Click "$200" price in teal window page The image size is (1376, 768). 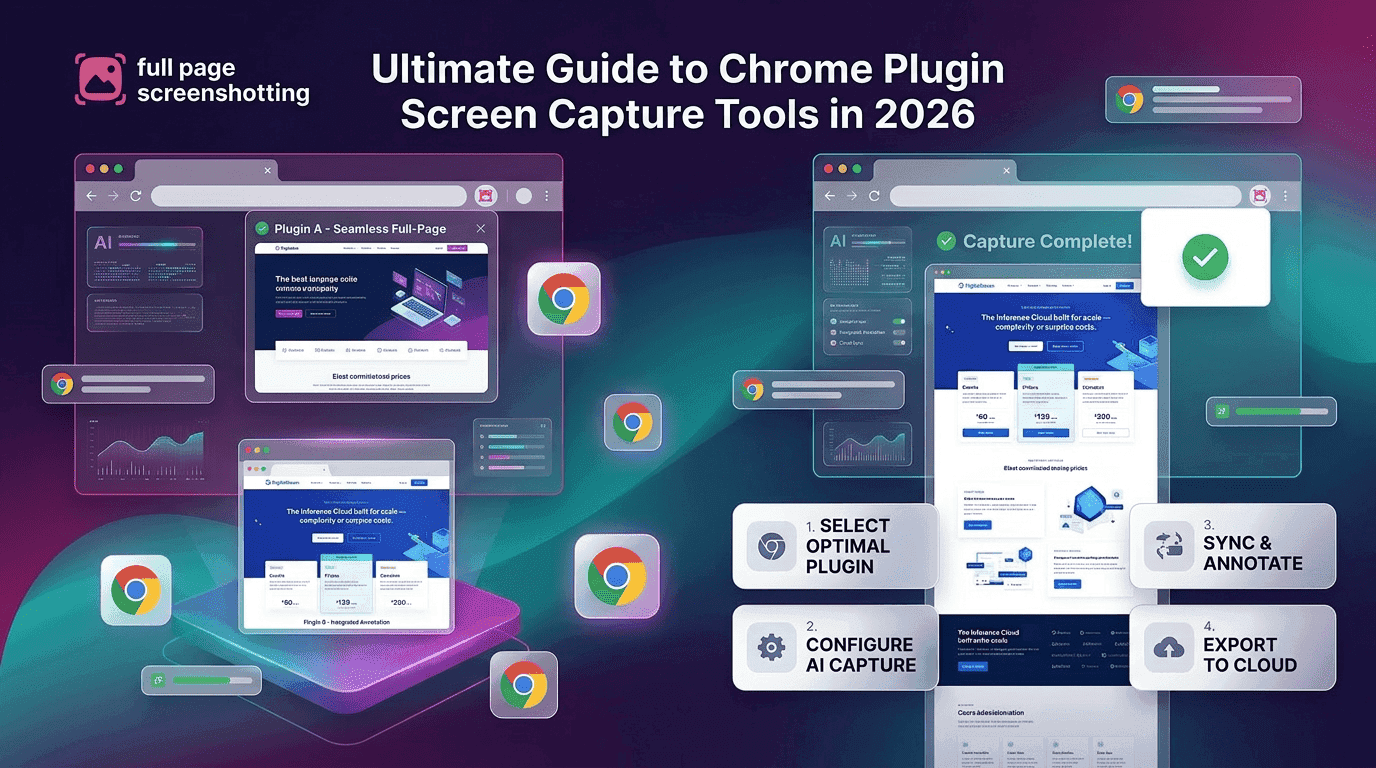click(1104, 415)
